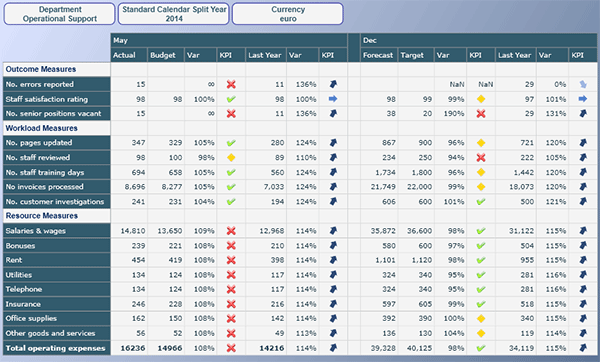The width and height of the screenshot is (600, 362).
Task: Click Dec yellow diamond KPI for Office supplies
Action: pos(481,318)
